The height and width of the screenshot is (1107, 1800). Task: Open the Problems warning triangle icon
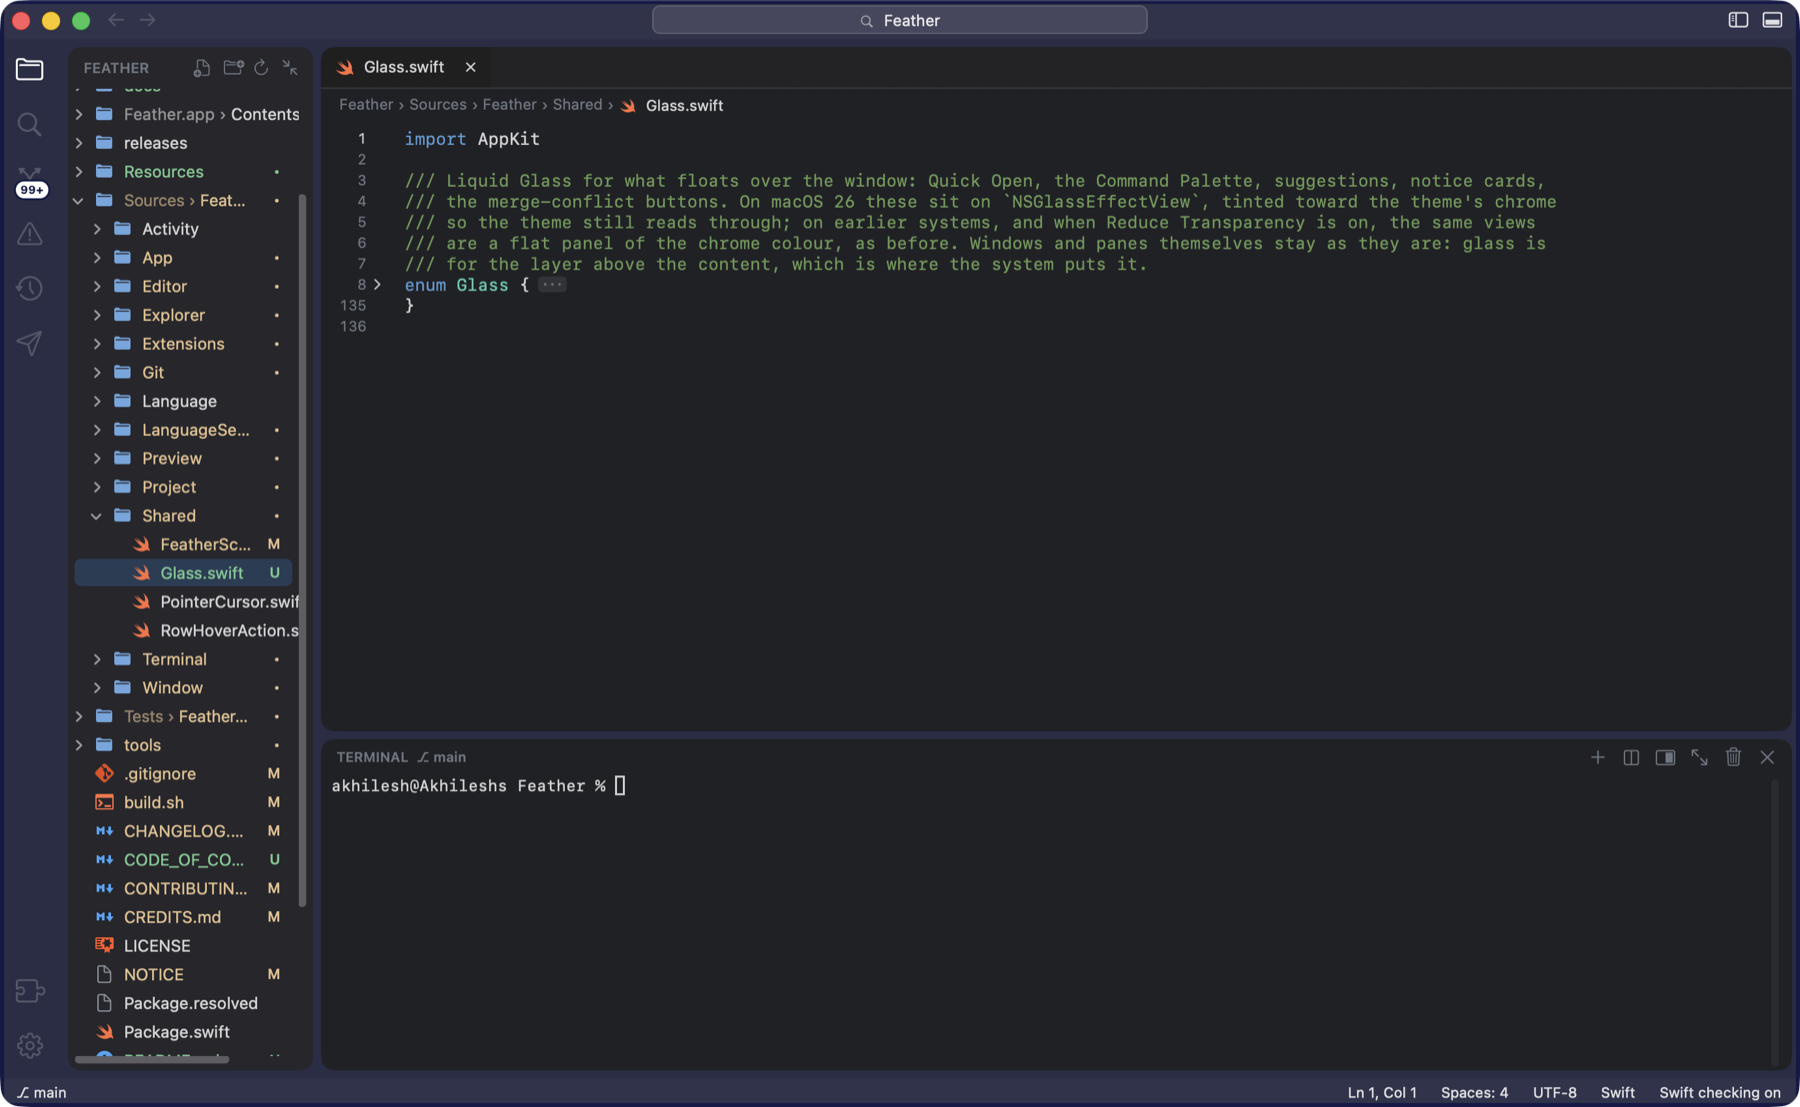(x=30, y=234)
